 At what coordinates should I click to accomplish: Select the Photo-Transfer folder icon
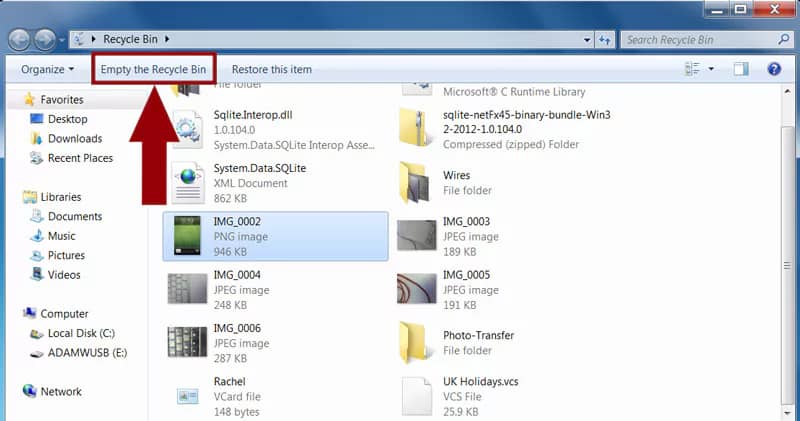click(x=416, y=343)
